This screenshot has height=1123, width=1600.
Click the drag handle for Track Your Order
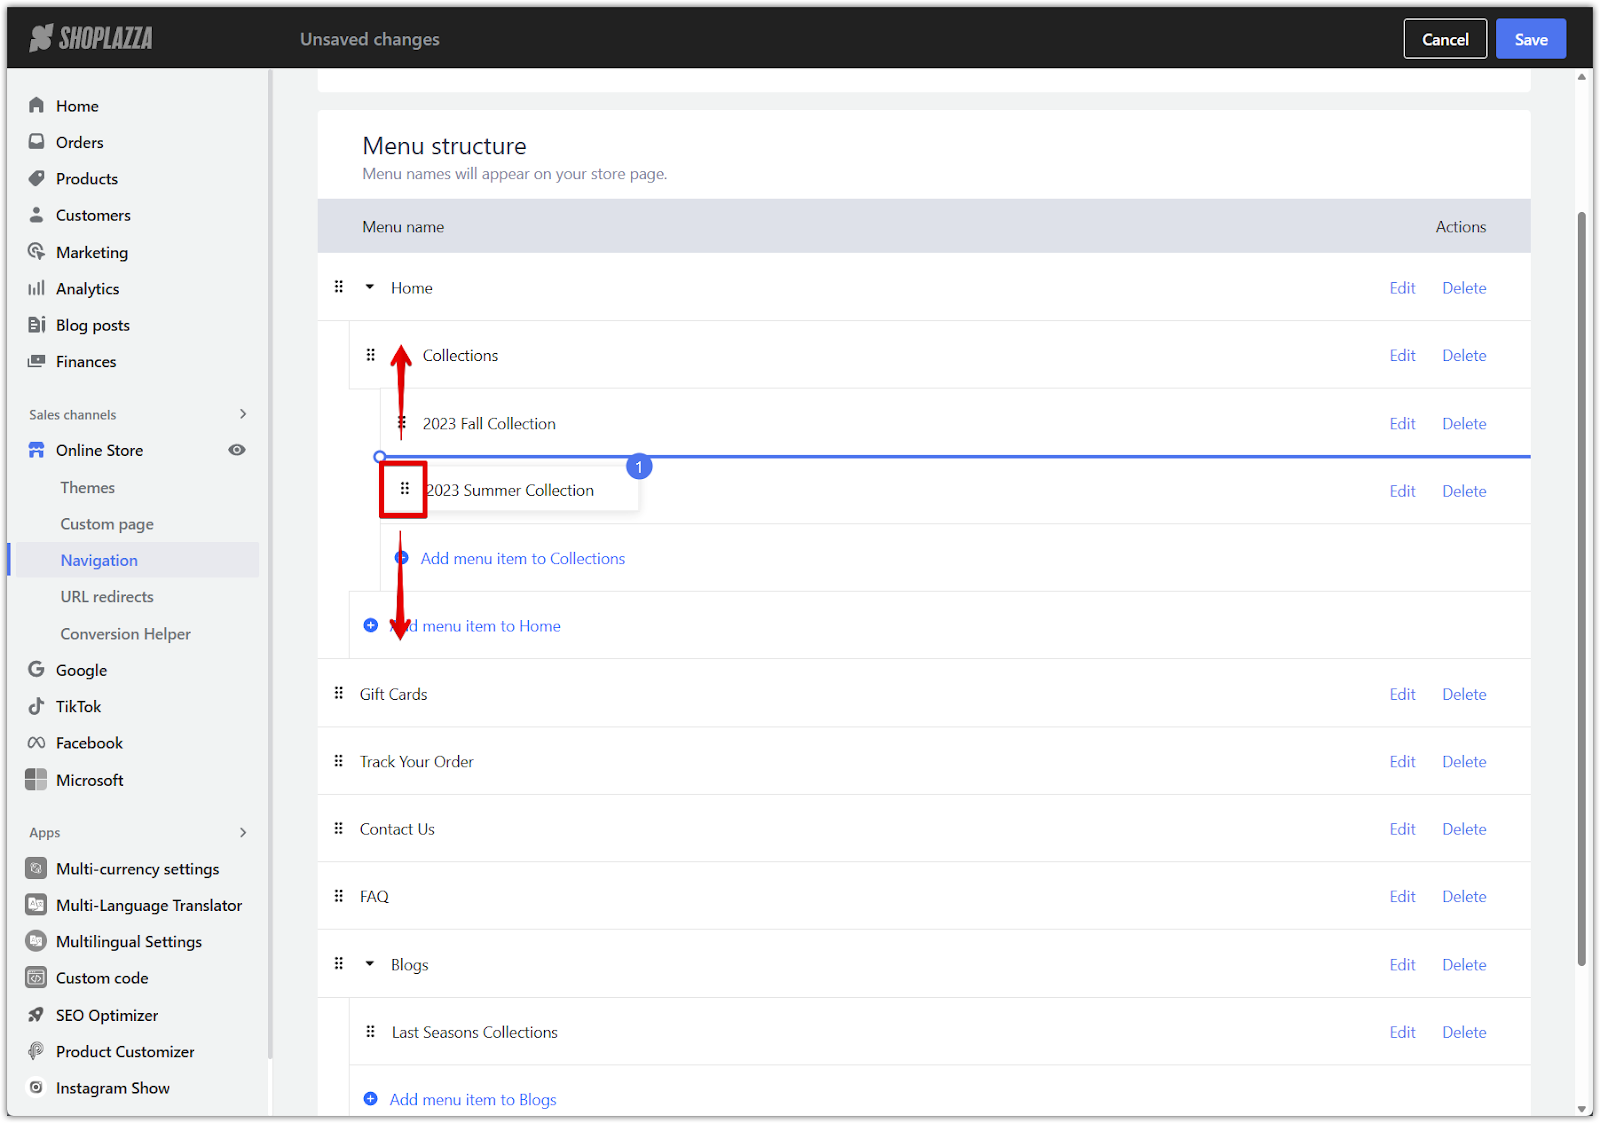(x=339, y=761)
